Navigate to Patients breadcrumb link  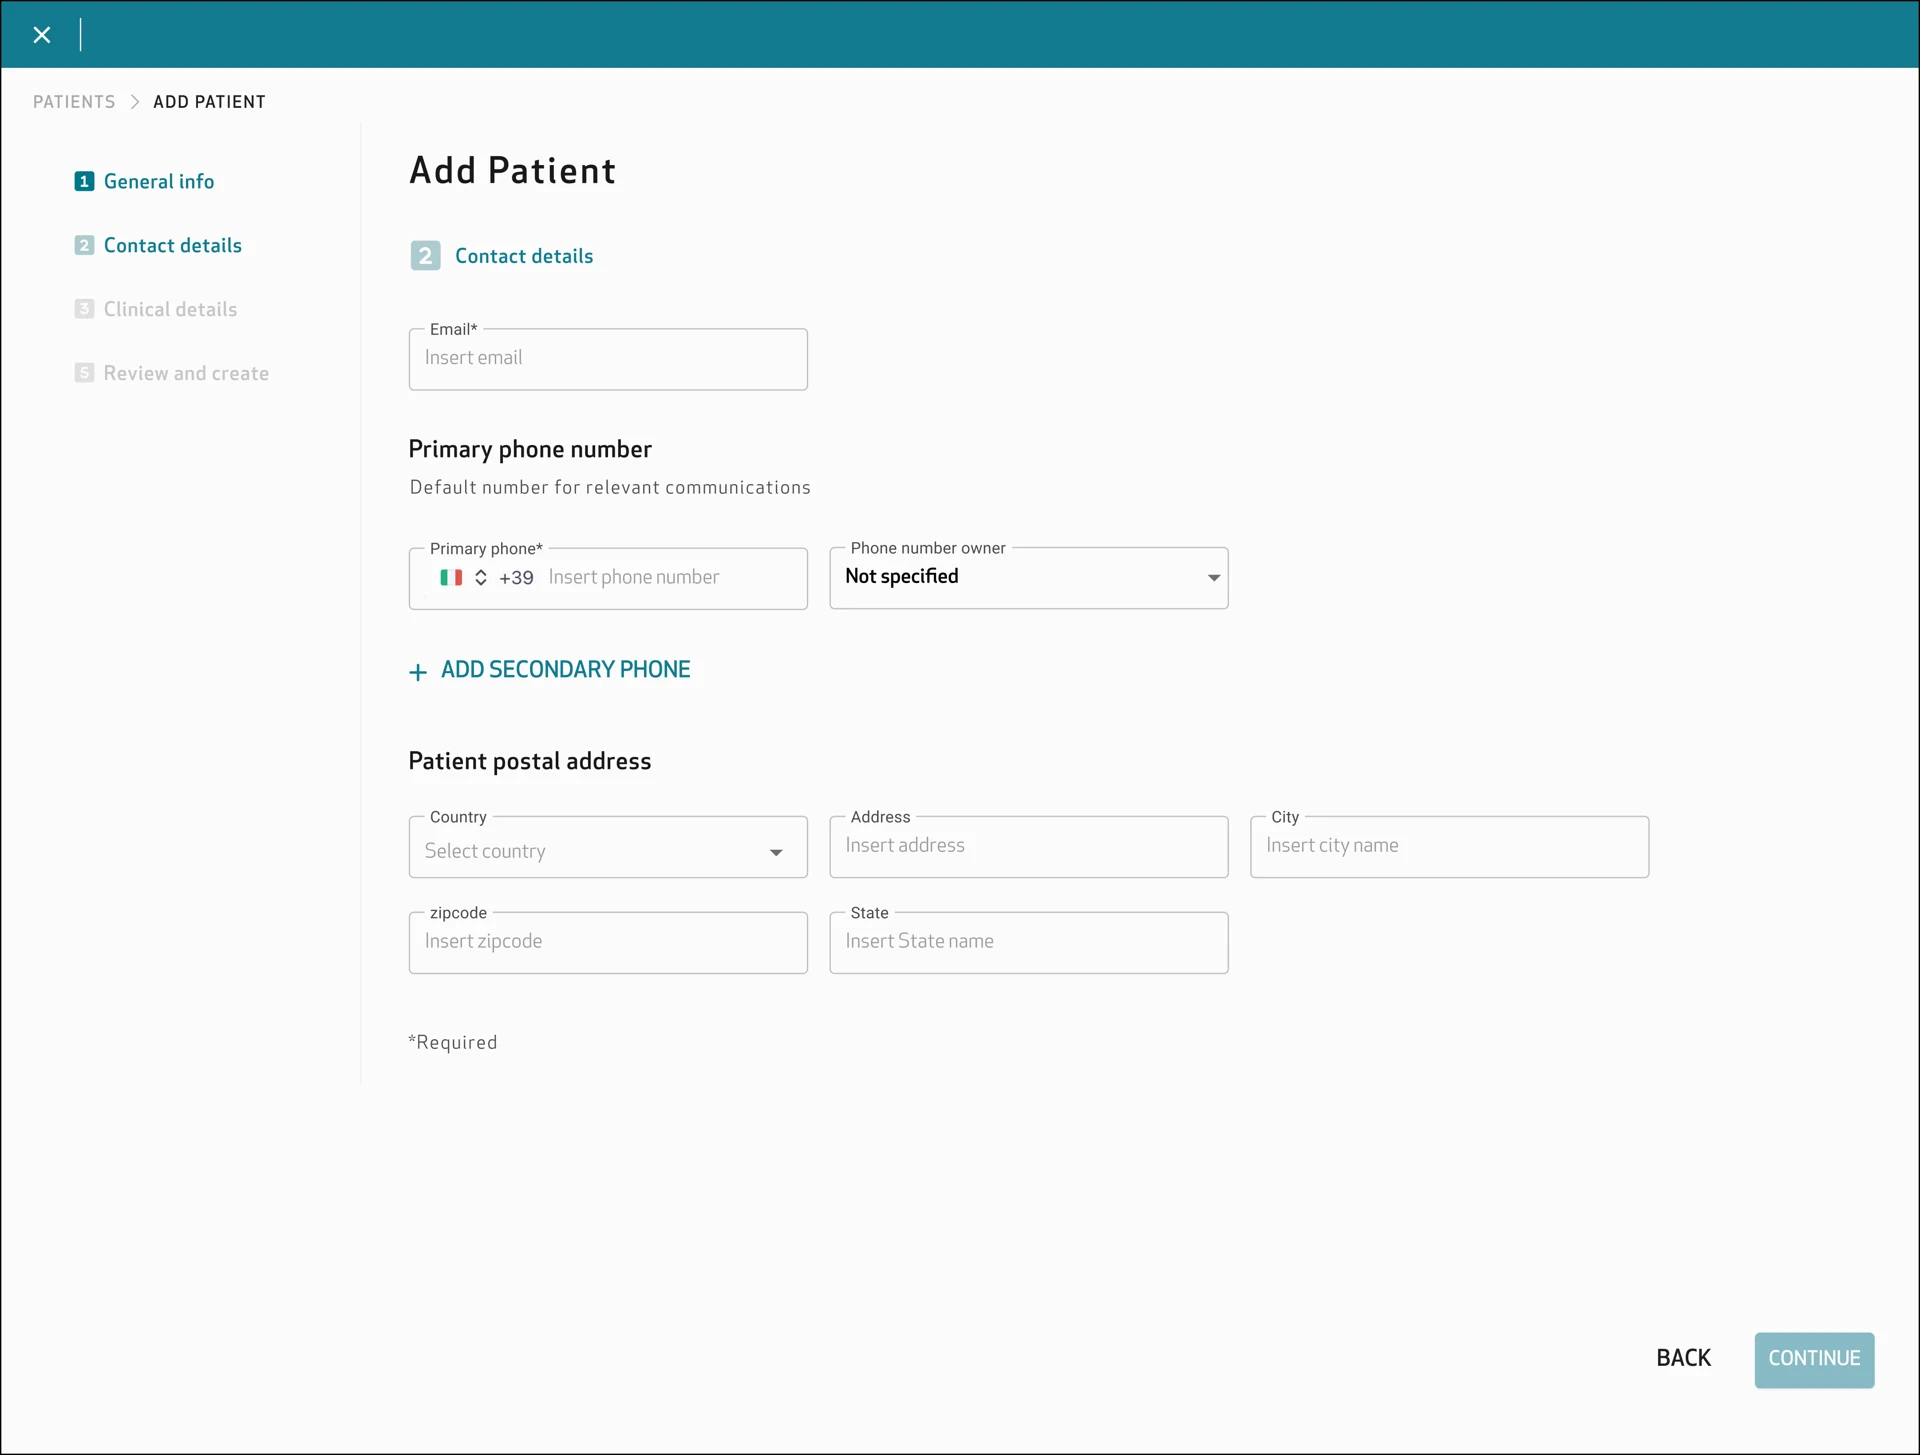[74, 102]
